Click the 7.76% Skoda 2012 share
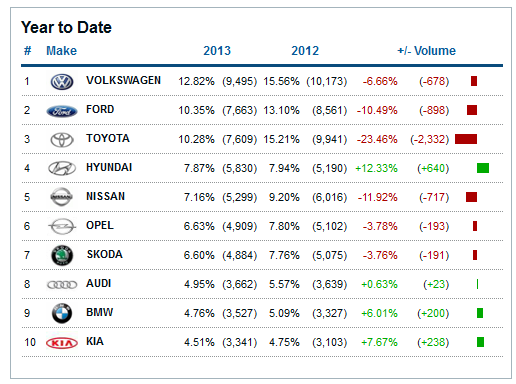The height and width of the screenshot is (384, 516). click(284, 255)
